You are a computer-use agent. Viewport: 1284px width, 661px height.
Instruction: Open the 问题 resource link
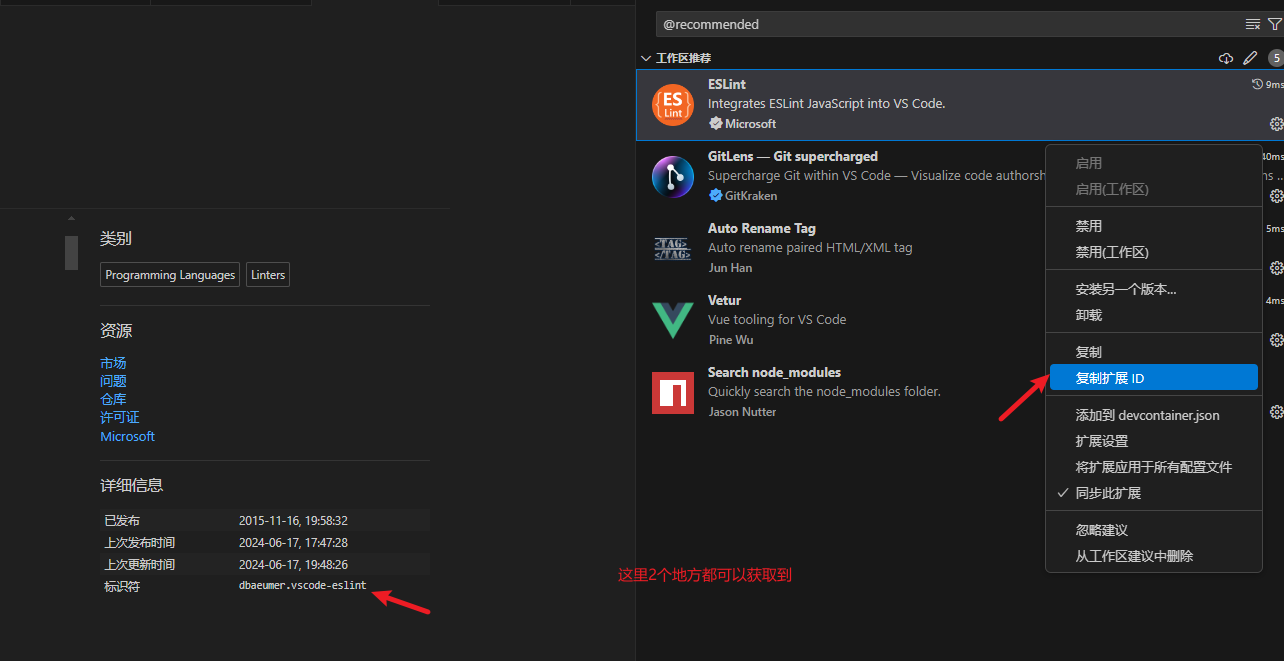pyautogui.click(x=113, y=381)
